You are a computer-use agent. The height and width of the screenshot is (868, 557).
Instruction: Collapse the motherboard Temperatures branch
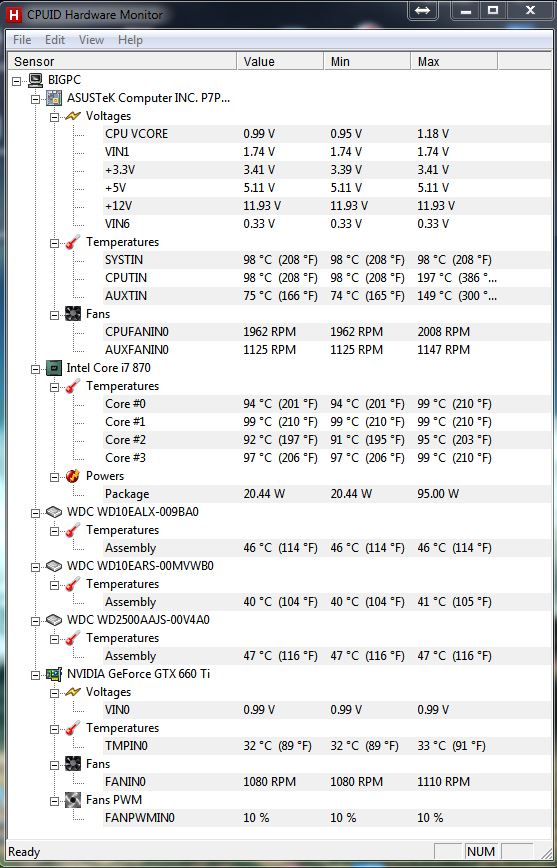click(x=54, y=243)
